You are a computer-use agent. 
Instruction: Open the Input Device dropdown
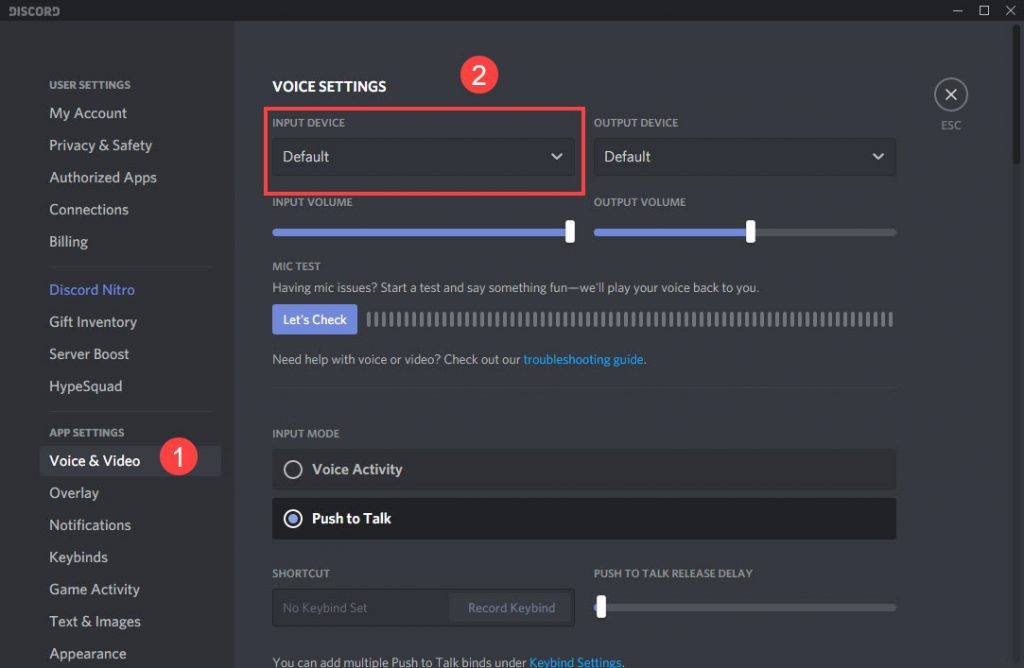tap(422, 157)
